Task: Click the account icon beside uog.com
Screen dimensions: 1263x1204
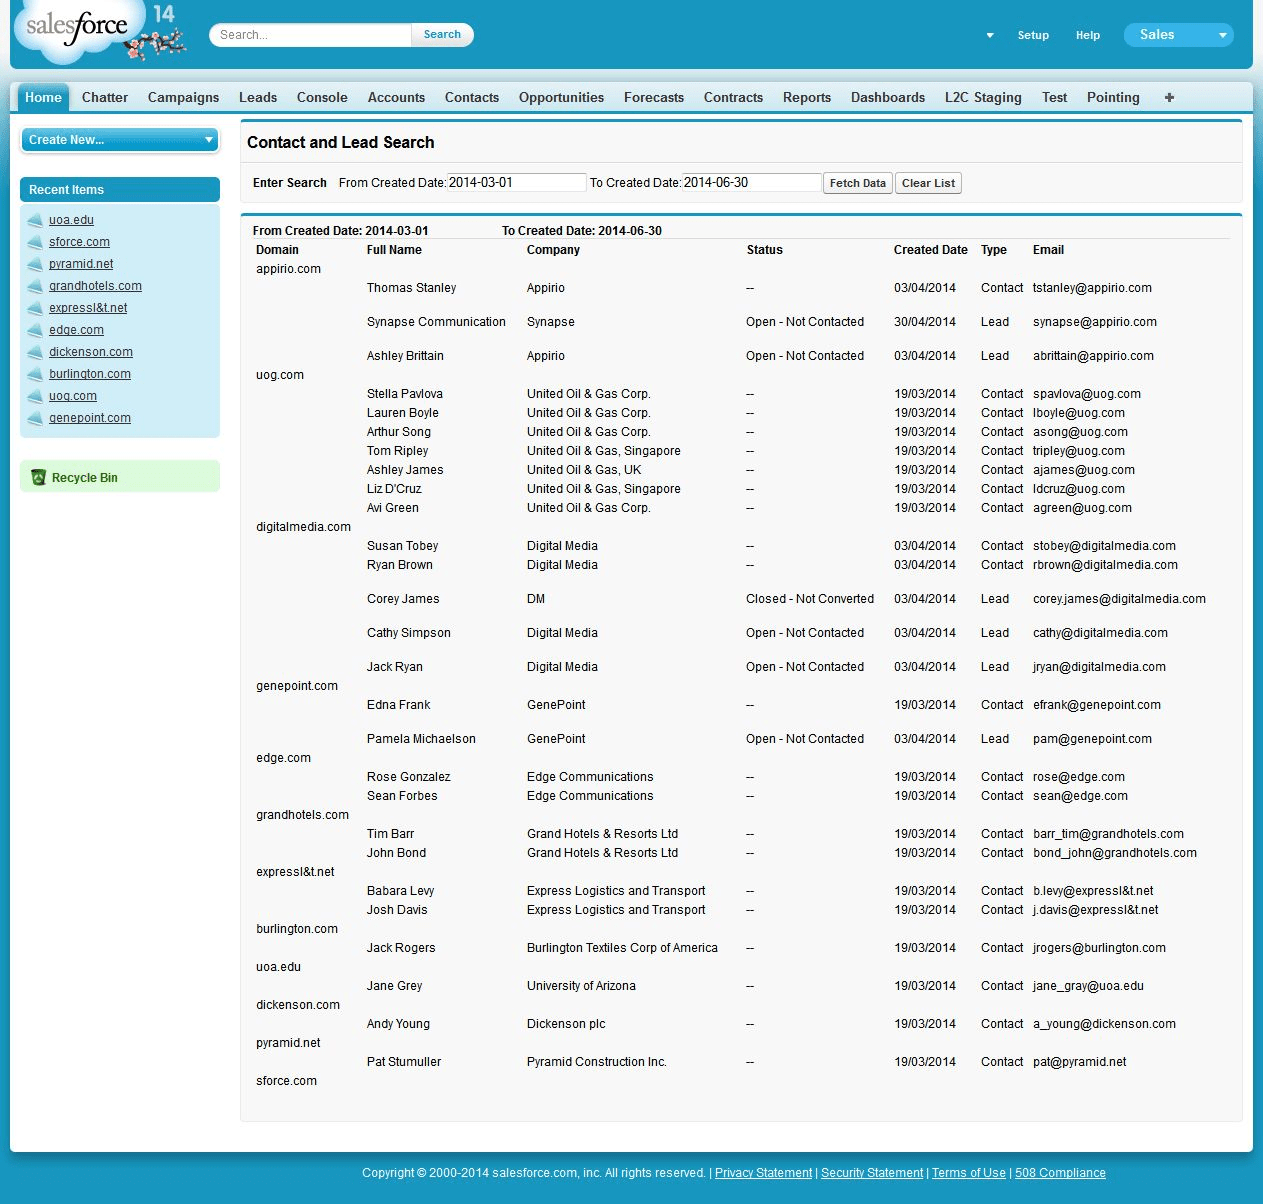Action: click(x=35, y=396)
